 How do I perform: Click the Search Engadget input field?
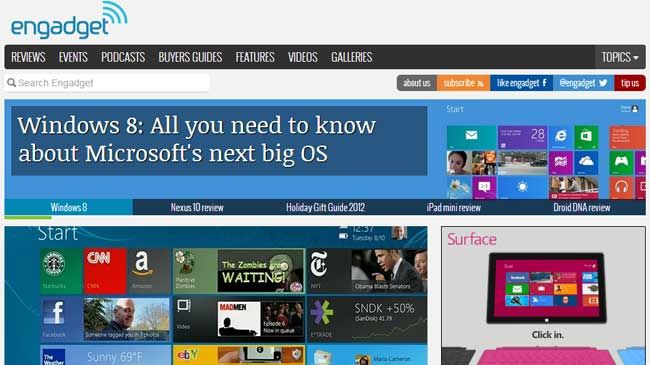[x=107, y=83]
